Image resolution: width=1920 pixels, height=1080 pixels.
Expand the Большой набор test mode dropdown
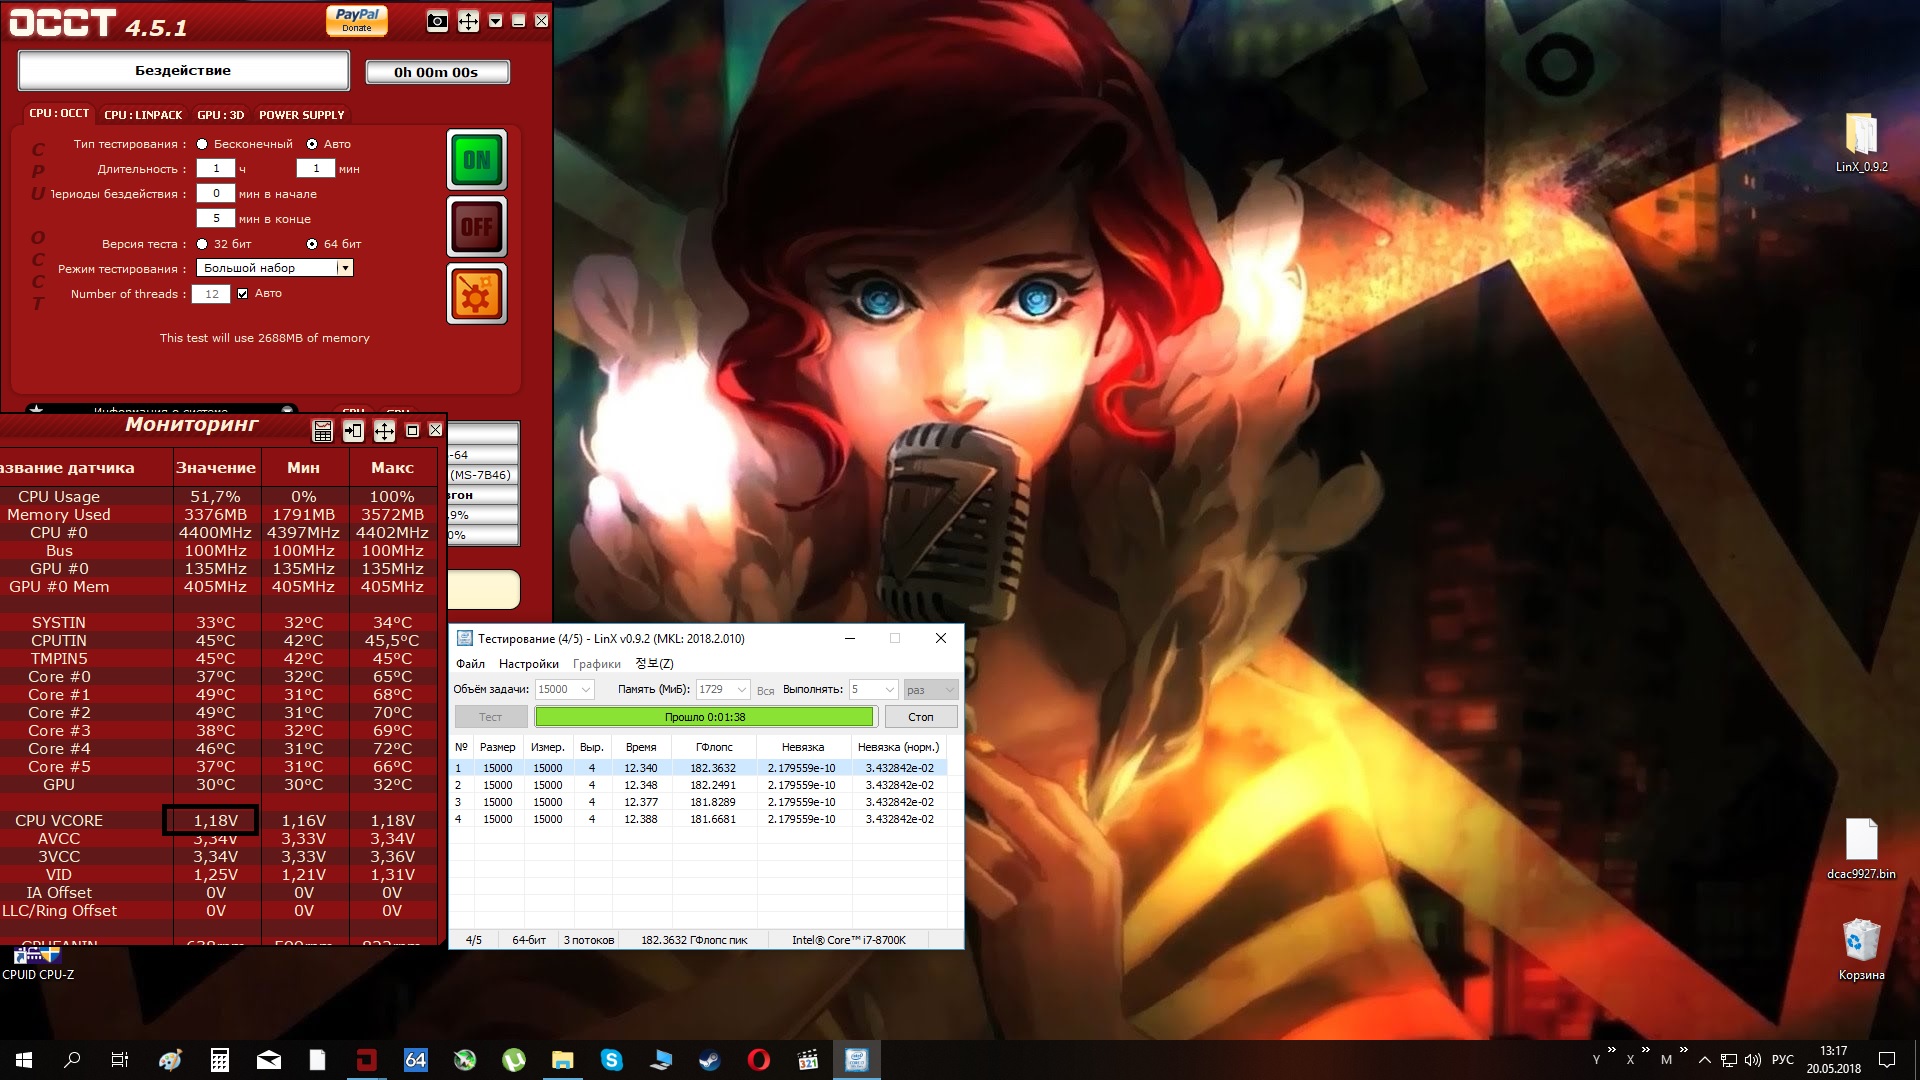click(344, 268)
